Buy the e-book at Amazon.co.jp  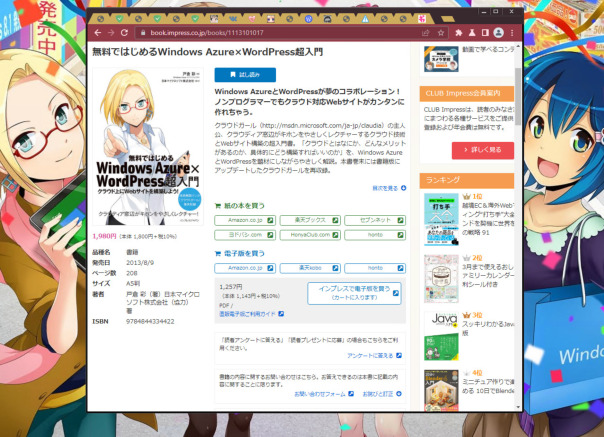[x=245, y=268]
